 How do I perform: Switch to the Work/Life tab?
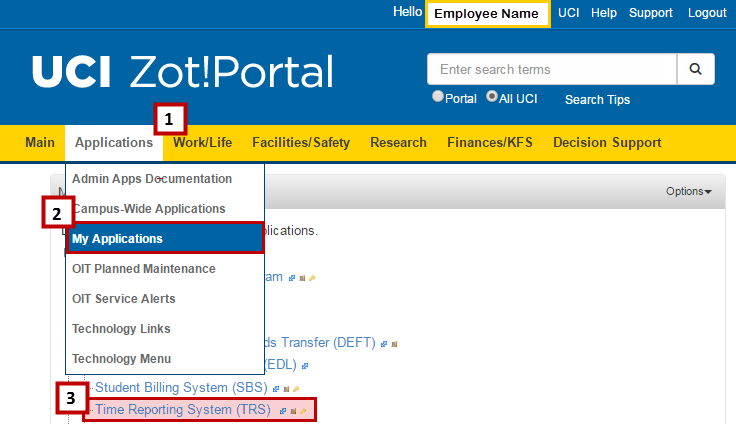pyautogui.click(x=202, y=142)
